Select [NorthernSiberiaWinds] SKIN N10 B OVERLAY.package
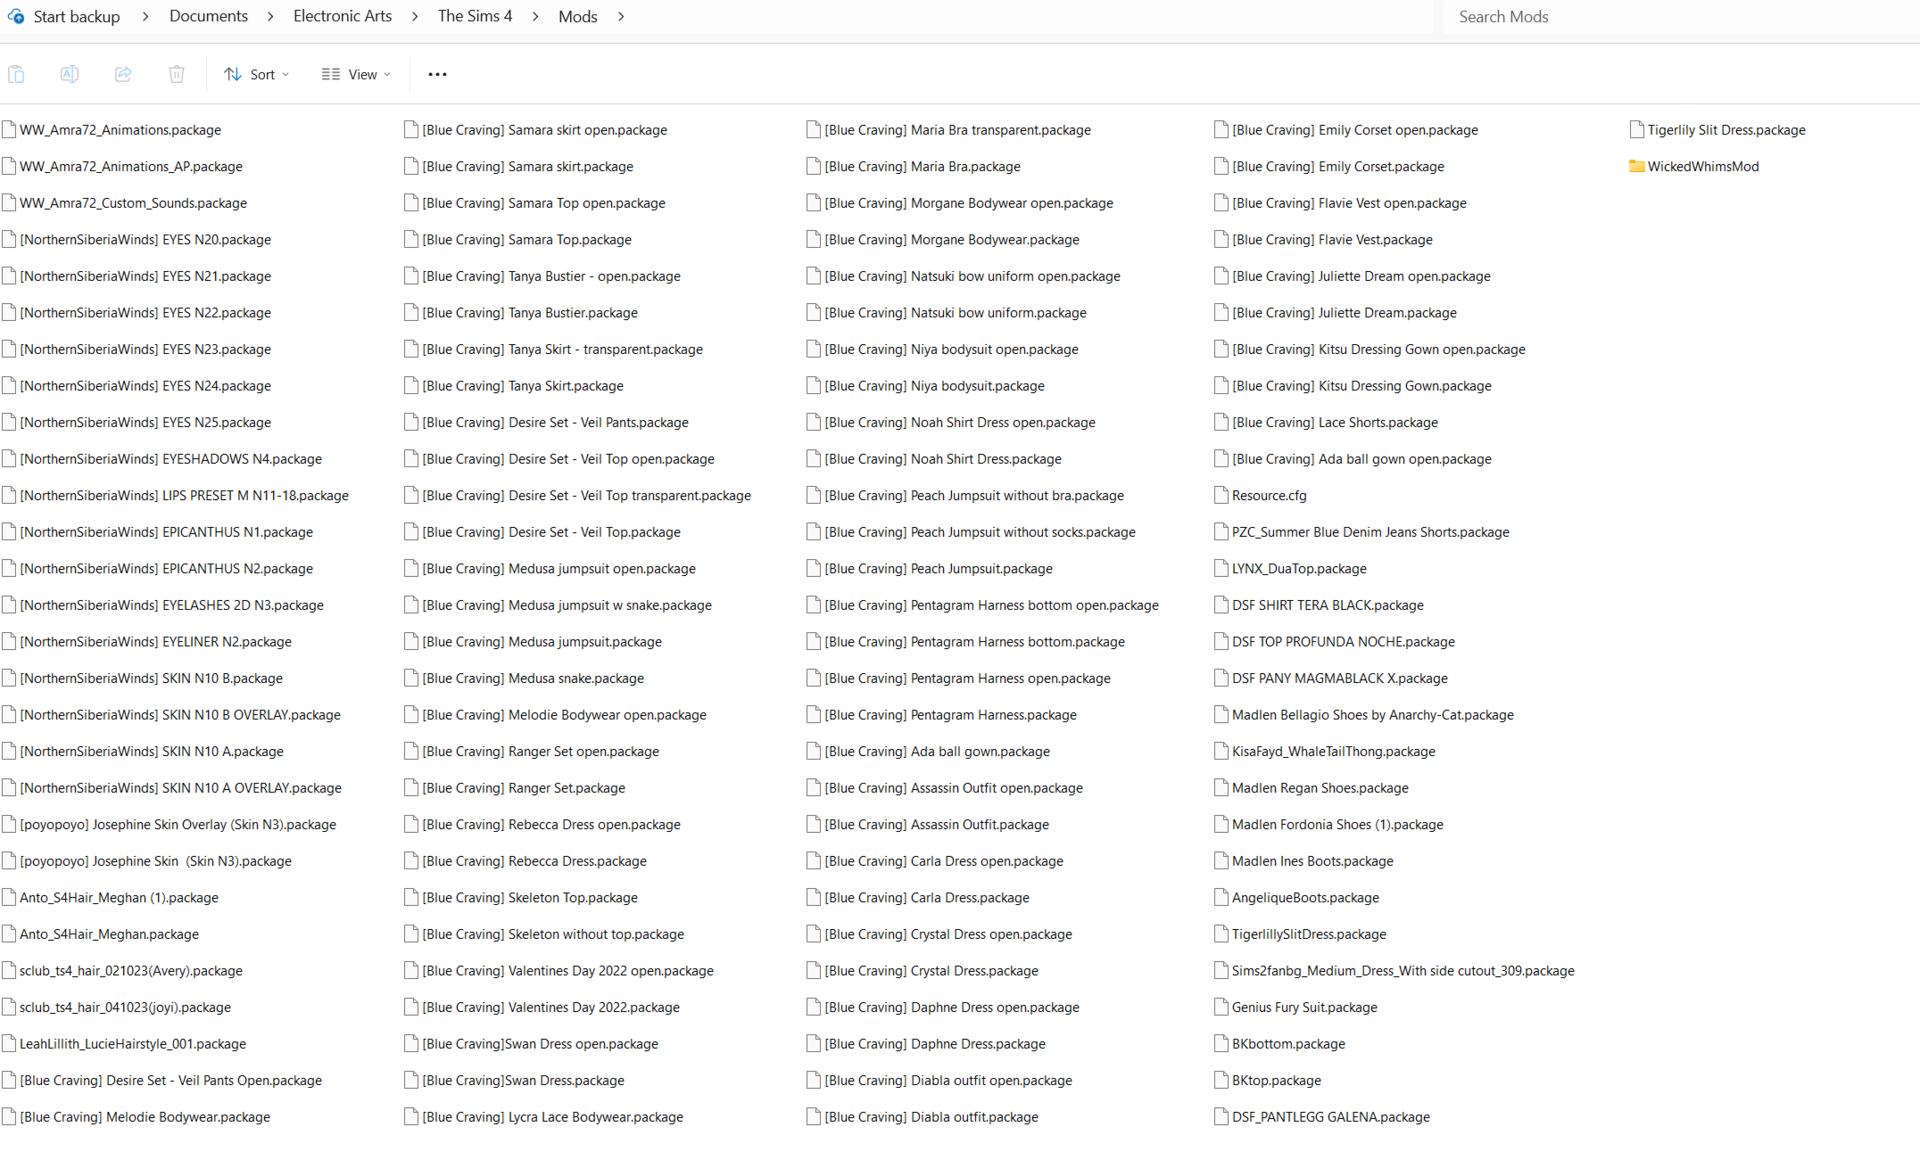The image size is (1920, 1160). pos(171,714)
